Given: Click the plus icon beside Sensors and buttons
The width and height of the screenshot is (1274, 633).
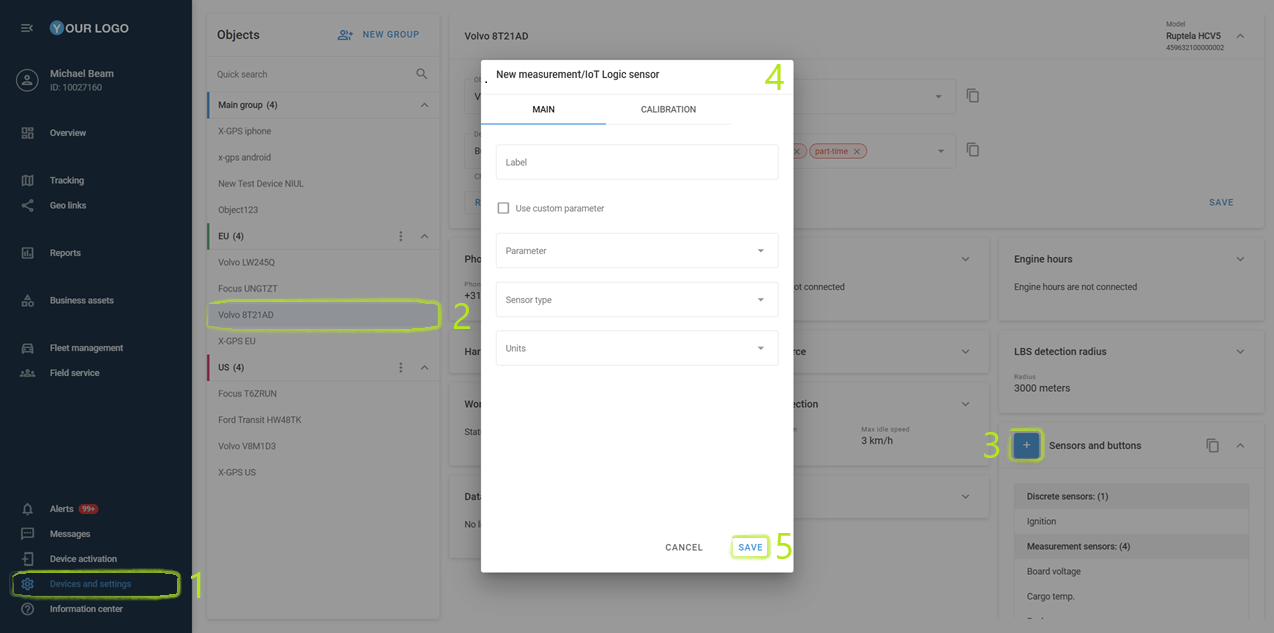Looking at the screenshot, I should click(1026, 445).
